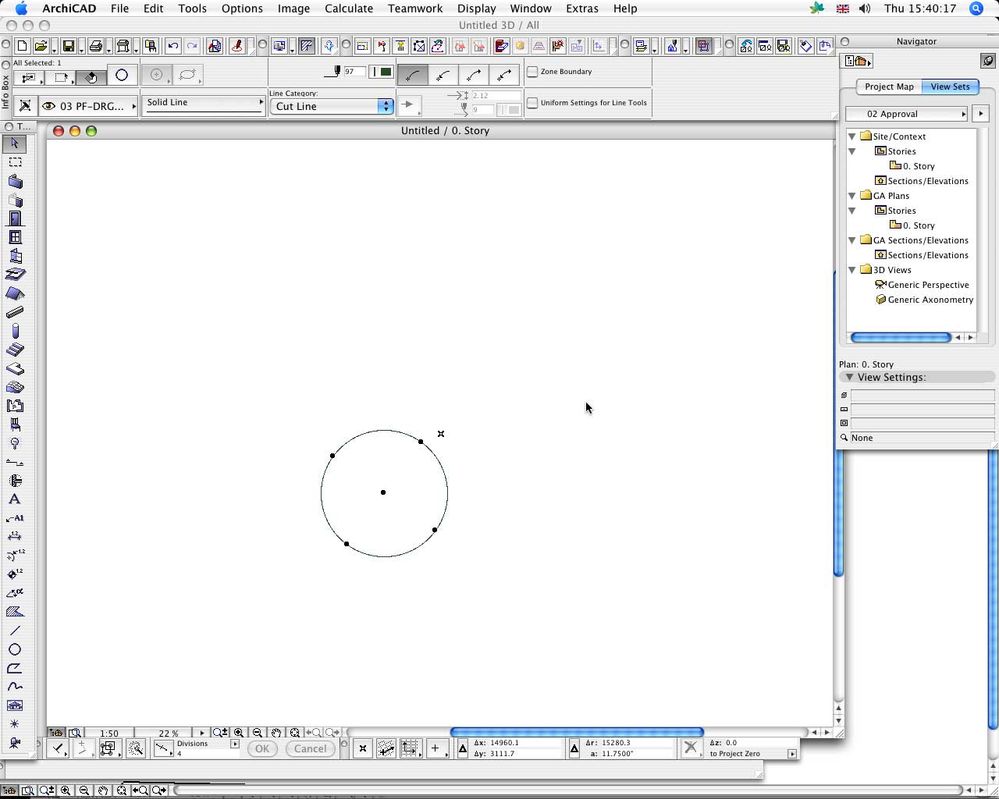Click the Undo arrow in the top toolbar
This screenshot has height=799, width=999.
point(173,45)
